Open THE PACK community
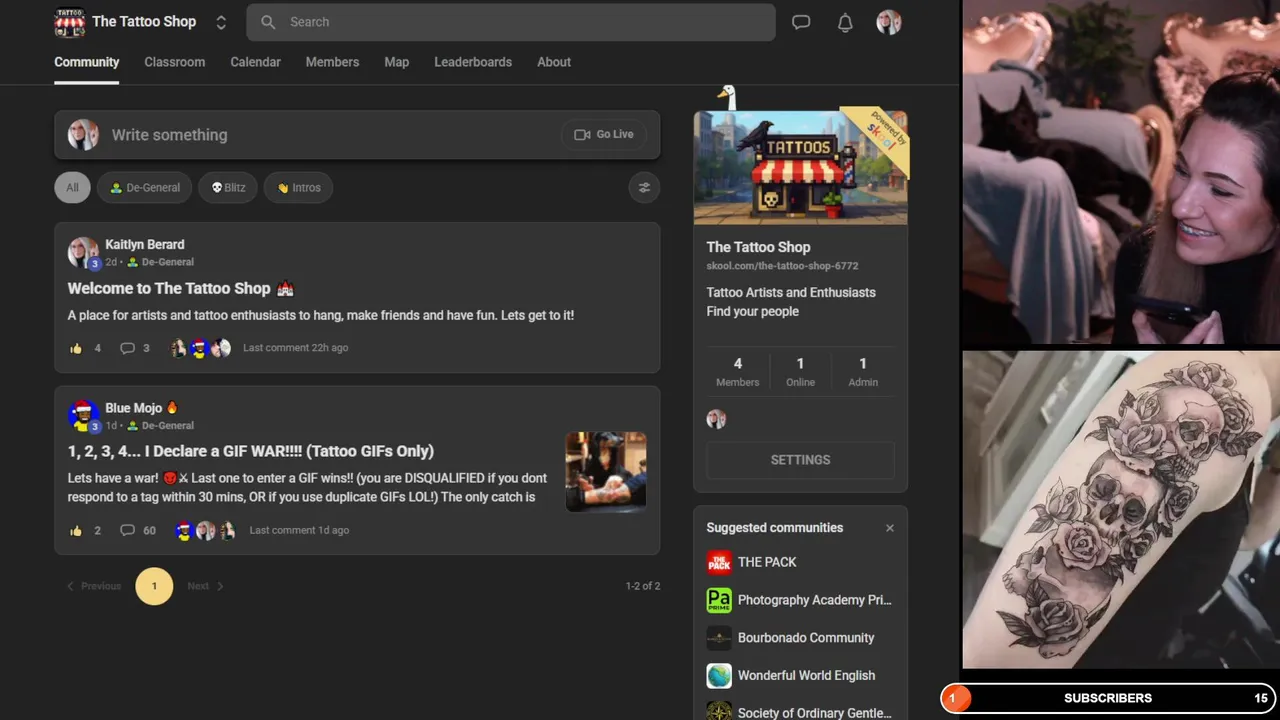This screenshot has height=720, width=1280. click(x=767, y=562)
